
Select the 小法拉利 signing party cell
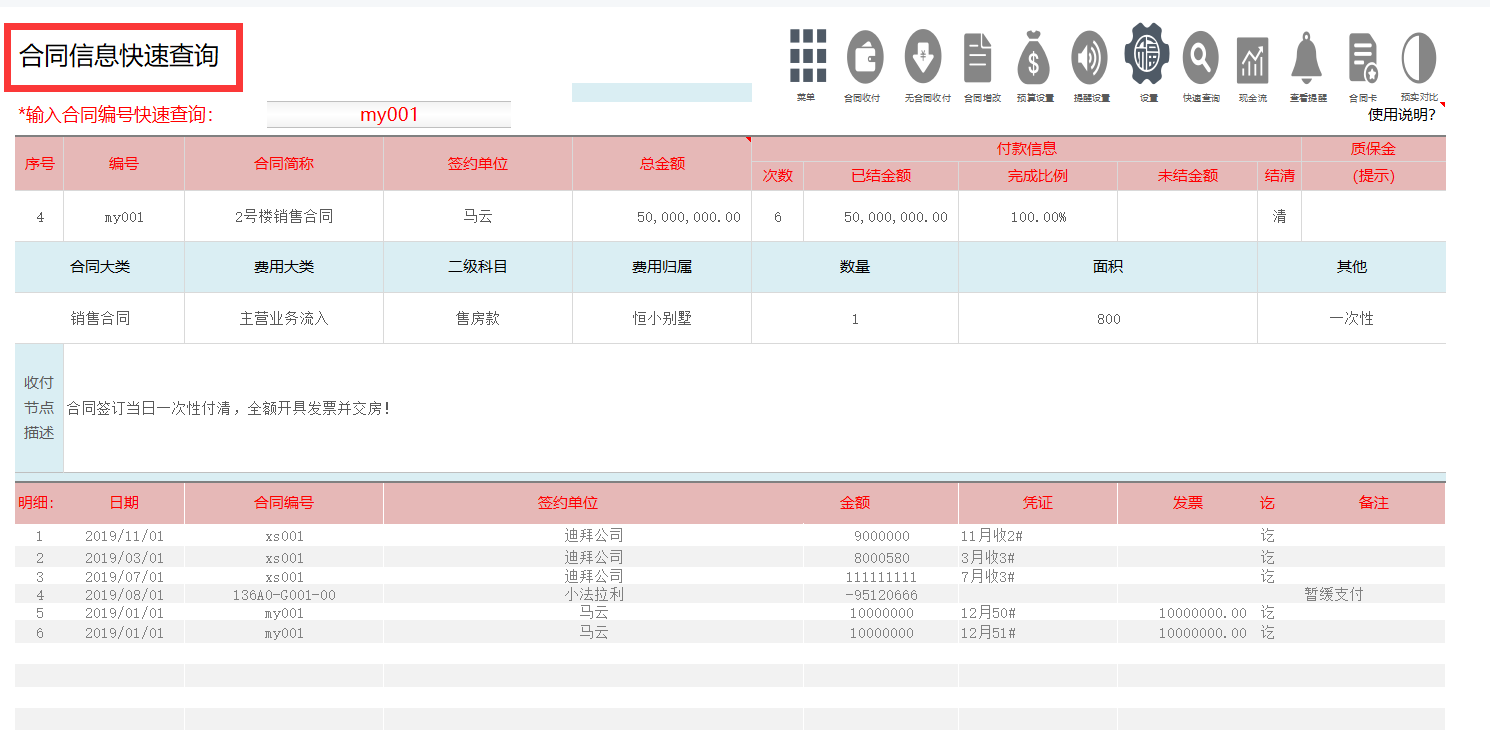tap(593, 595)
